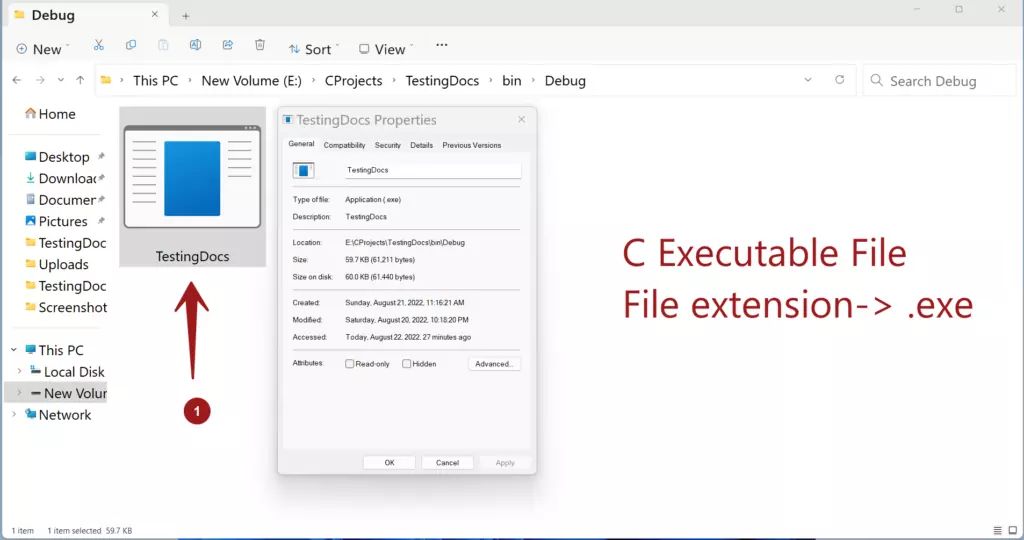Click This PC in breadcrumb
Screen dimensions: 1024x540
(x=155, y=80)
